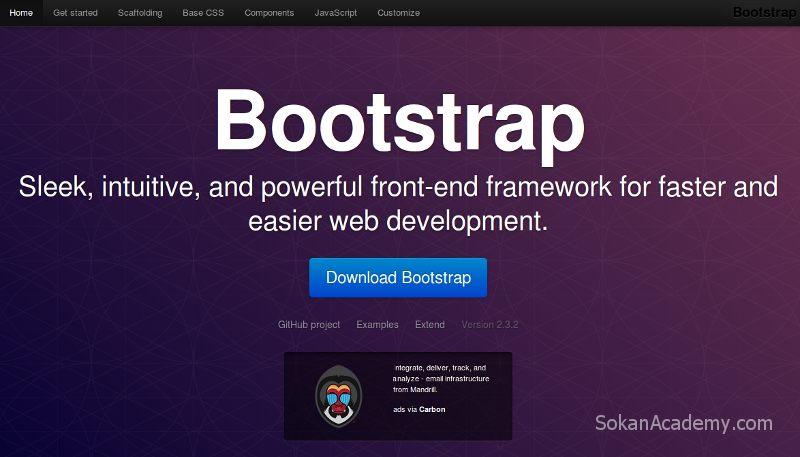Navigate to JavaScript plugins page
The image size is (800, 457).
pos(336,13)
